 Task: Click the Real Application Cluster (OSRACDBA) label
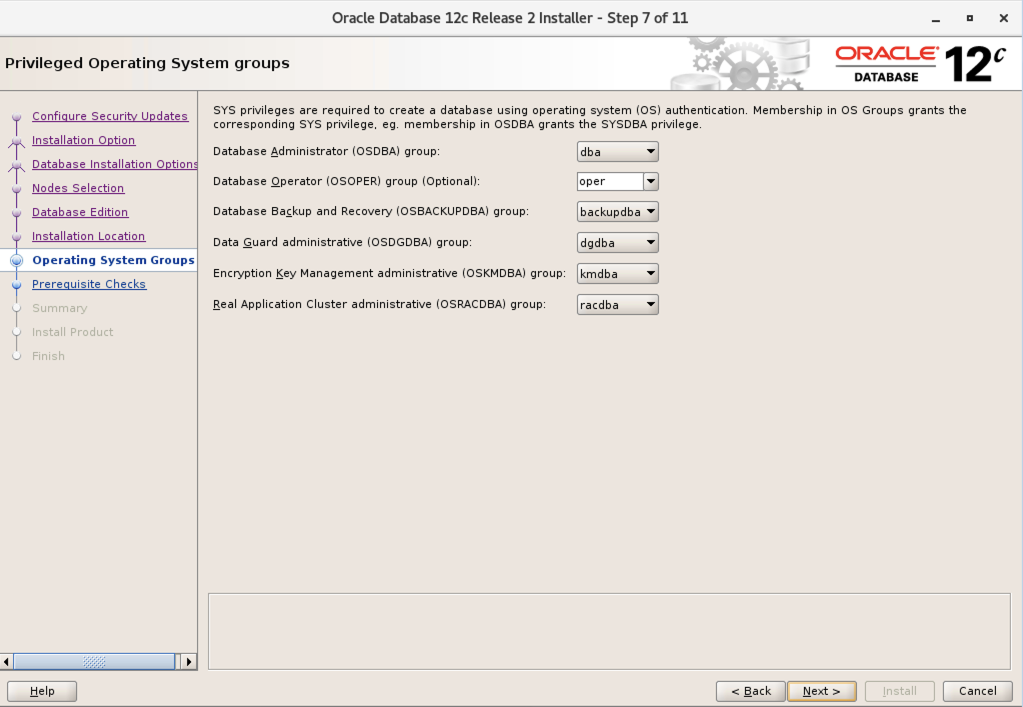point(379,305)
